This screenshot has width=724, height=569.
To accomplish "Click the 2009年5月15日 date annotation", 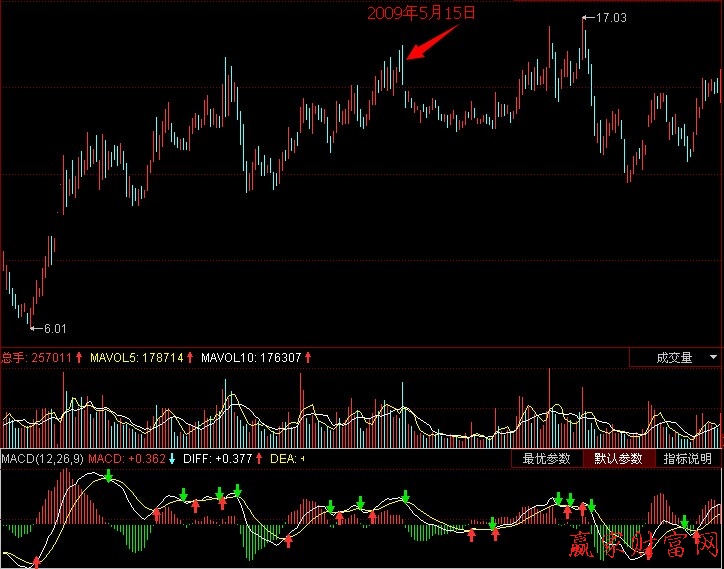I will click(421, 13).
